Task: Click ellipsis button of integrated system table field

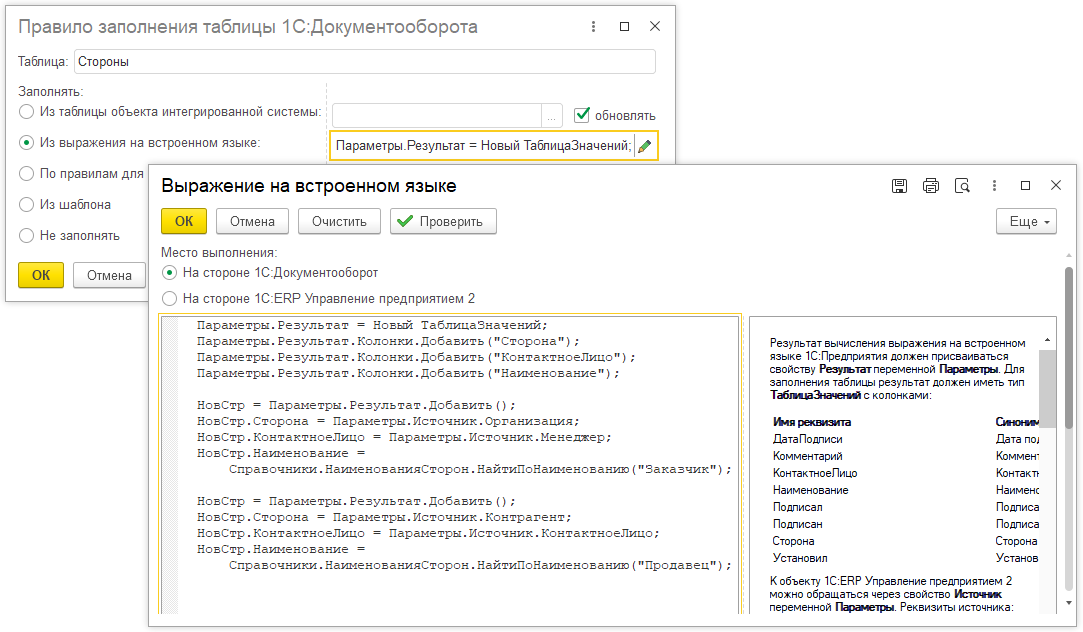Action: tap(551, 116)
